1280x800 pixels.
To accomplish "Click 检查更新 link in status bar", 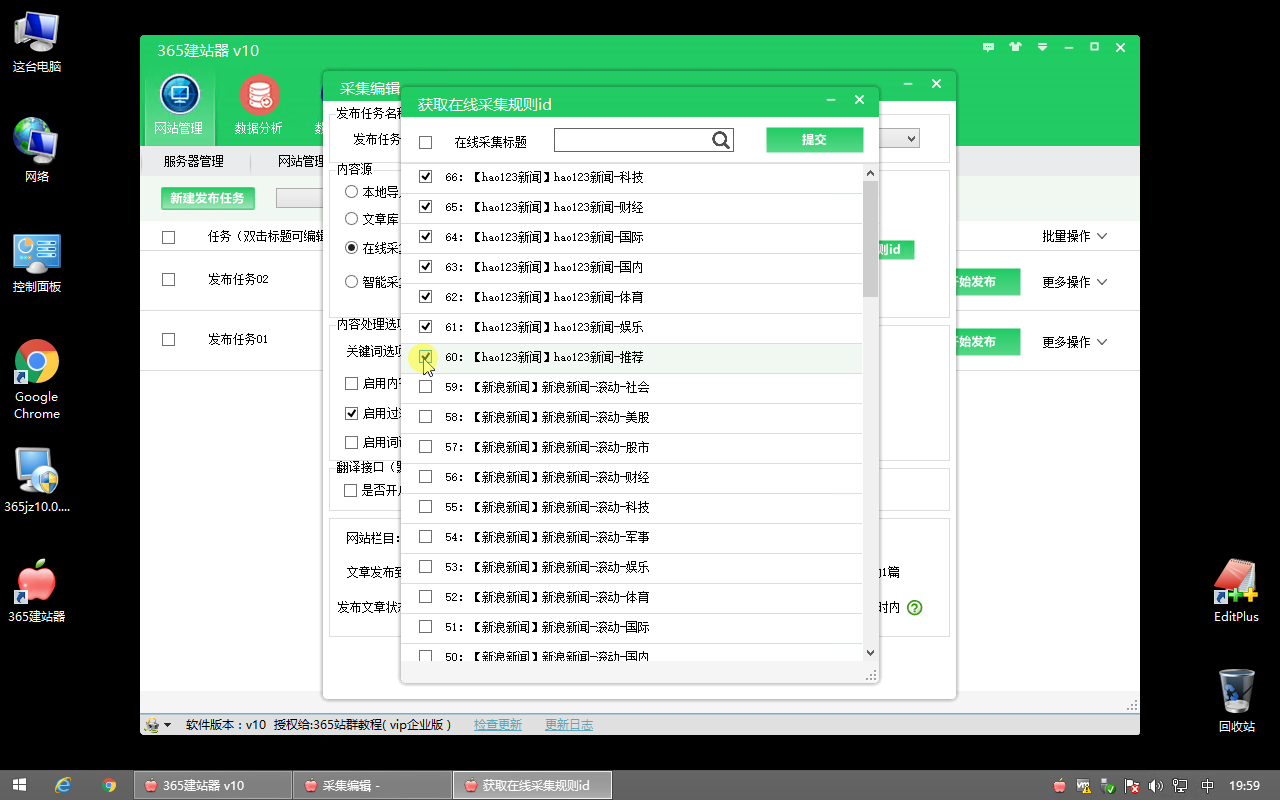I will [498, 725].
